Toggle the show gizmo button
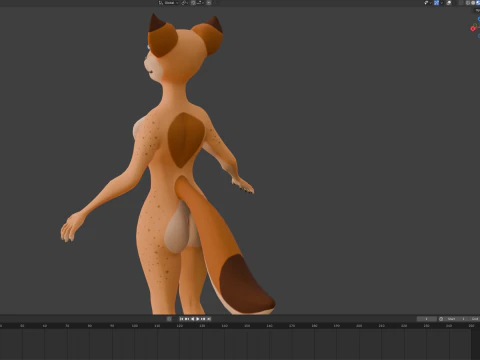Screen dimensions: 480x360 [436, 3]
